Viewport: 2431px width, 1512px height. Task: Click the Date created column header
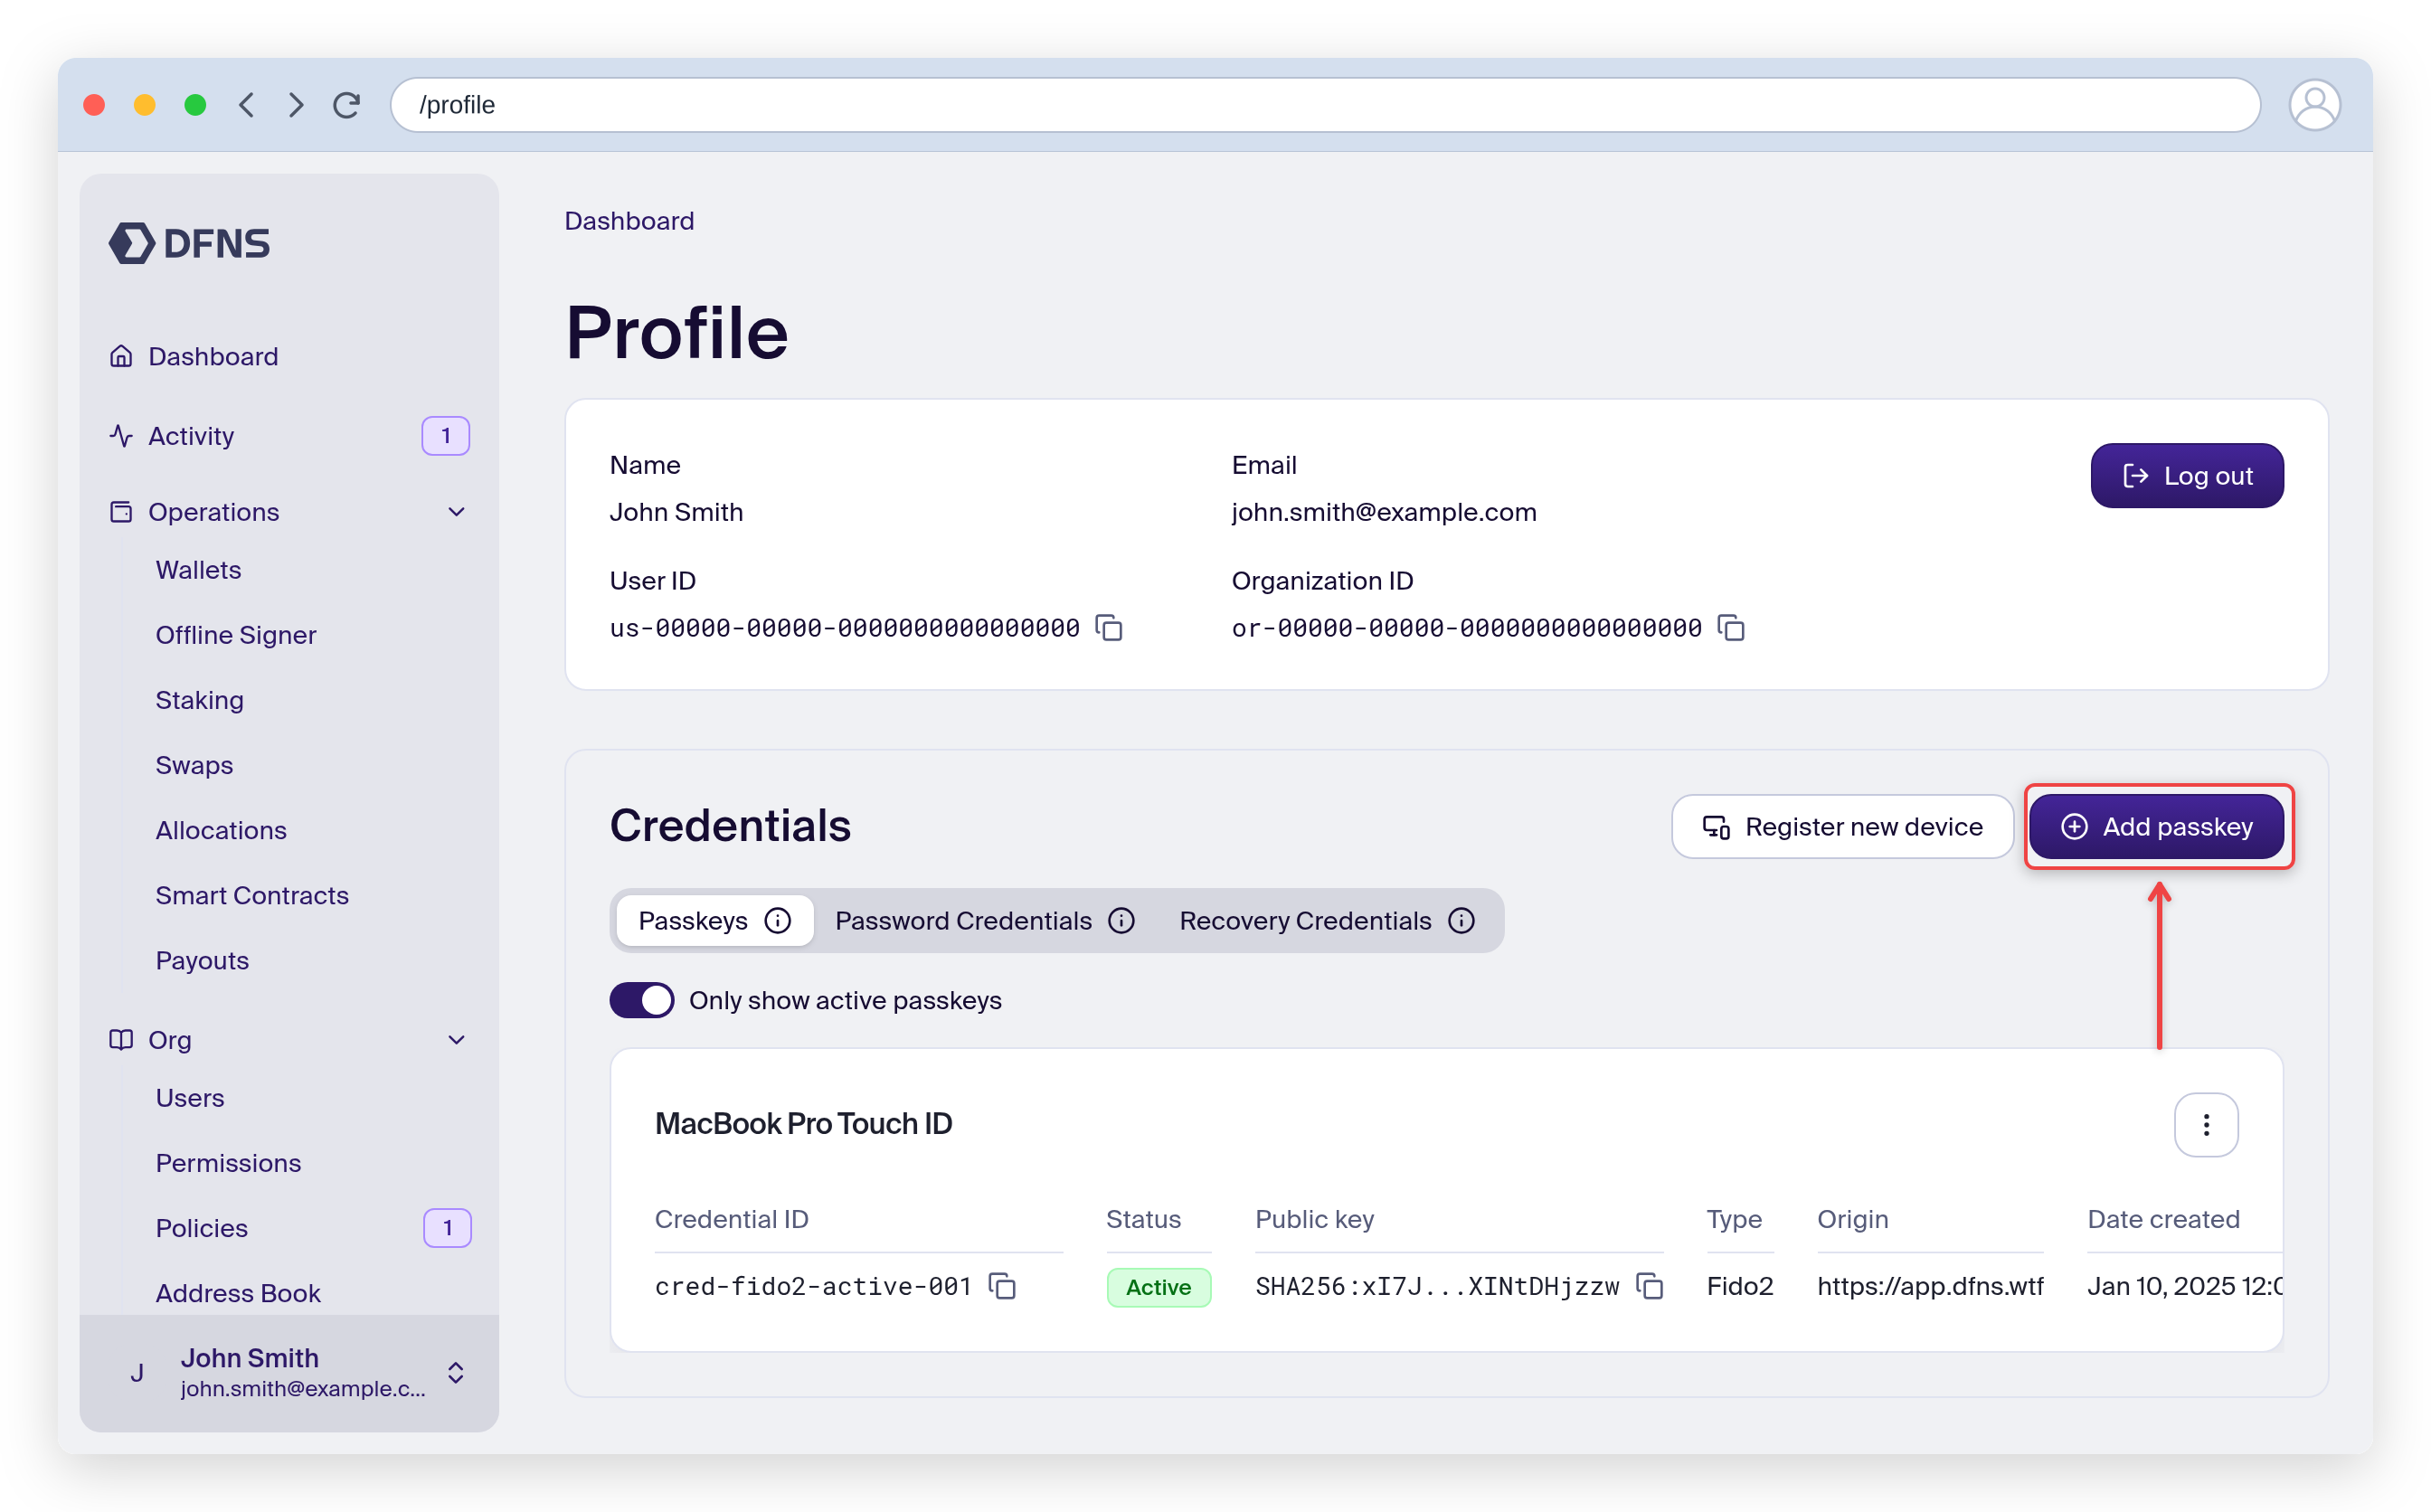(x=2163, y=1219)
